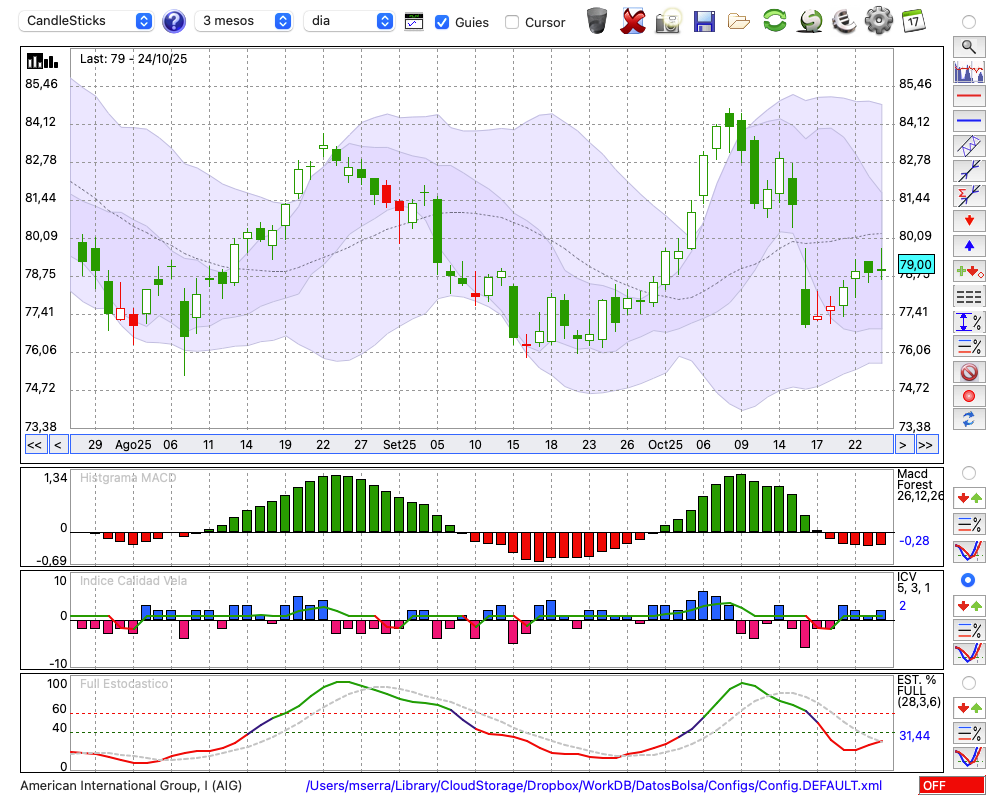The image size is (1000, 800).
Task: Click the date axis scroll bar
Action: [482, 445]
